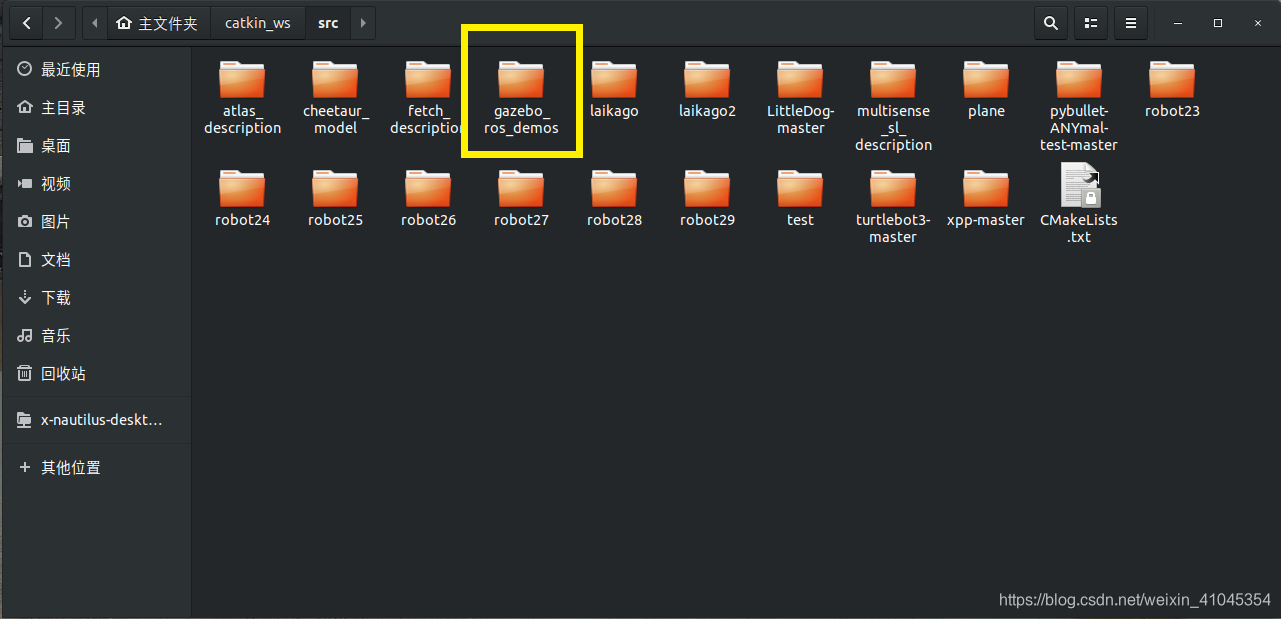
Task: Select the robot23 folder icon
Action: click(x=1172, y=79)
